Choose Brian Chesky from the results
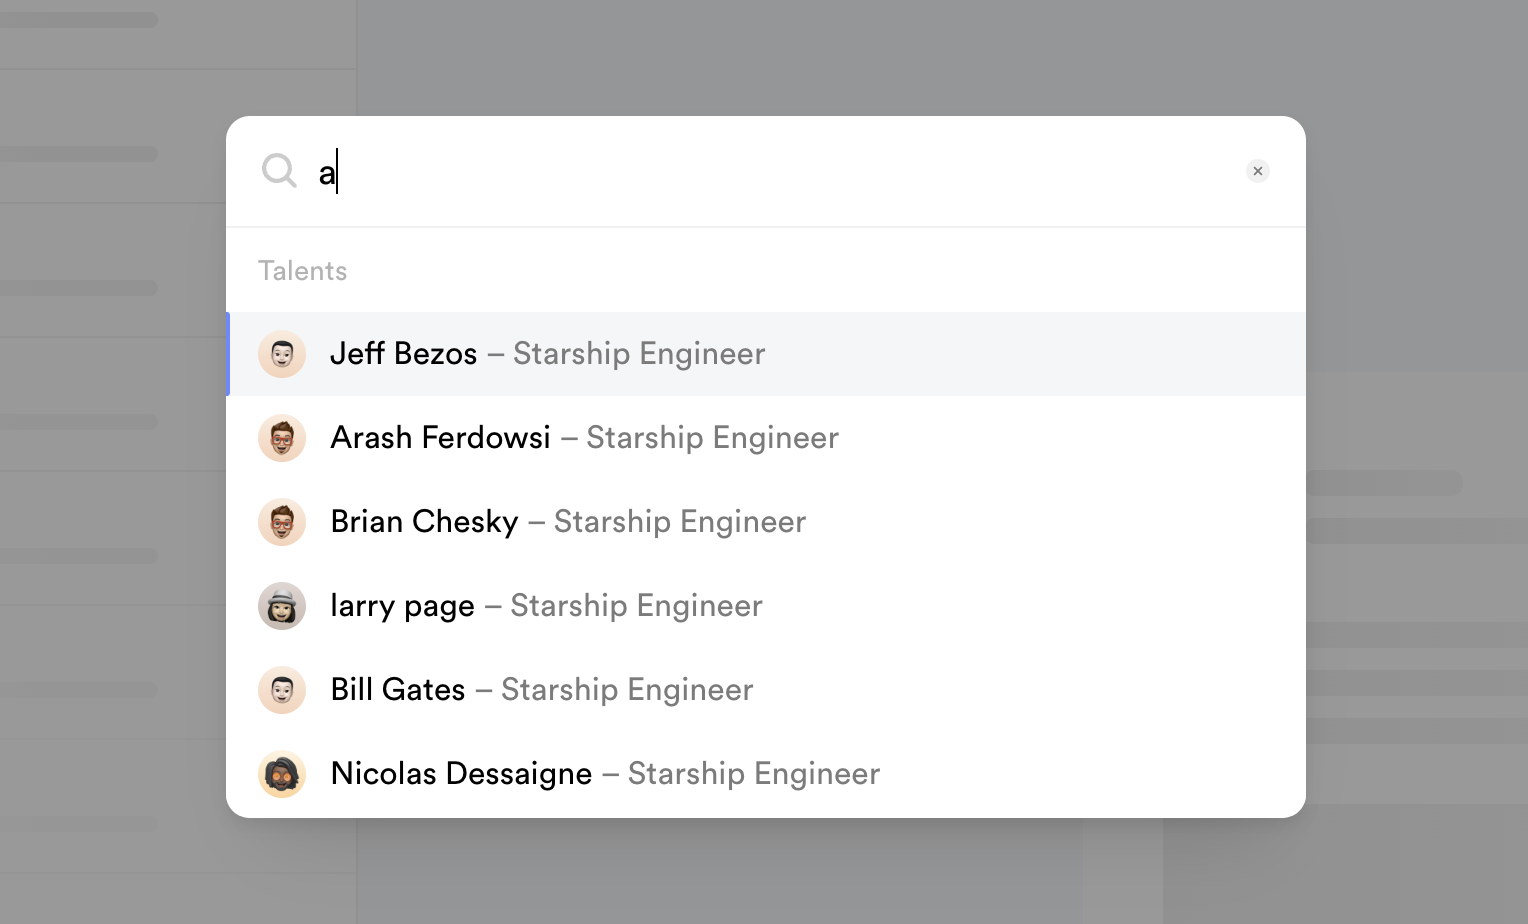 pos(424,522)
